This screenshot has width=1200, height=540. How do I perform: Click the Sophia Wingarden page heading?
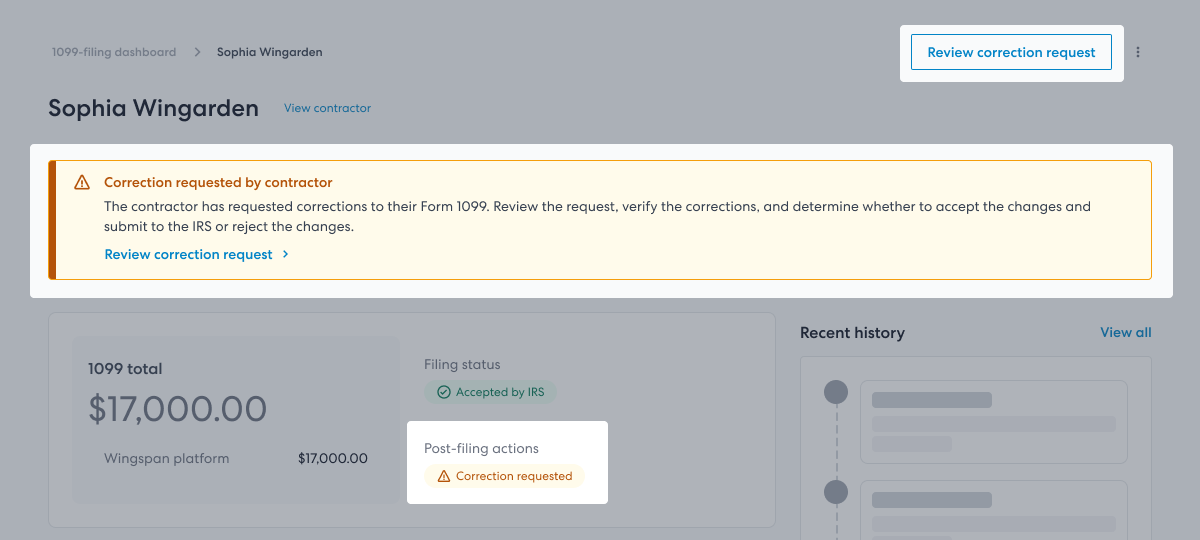tap(153, 108)
